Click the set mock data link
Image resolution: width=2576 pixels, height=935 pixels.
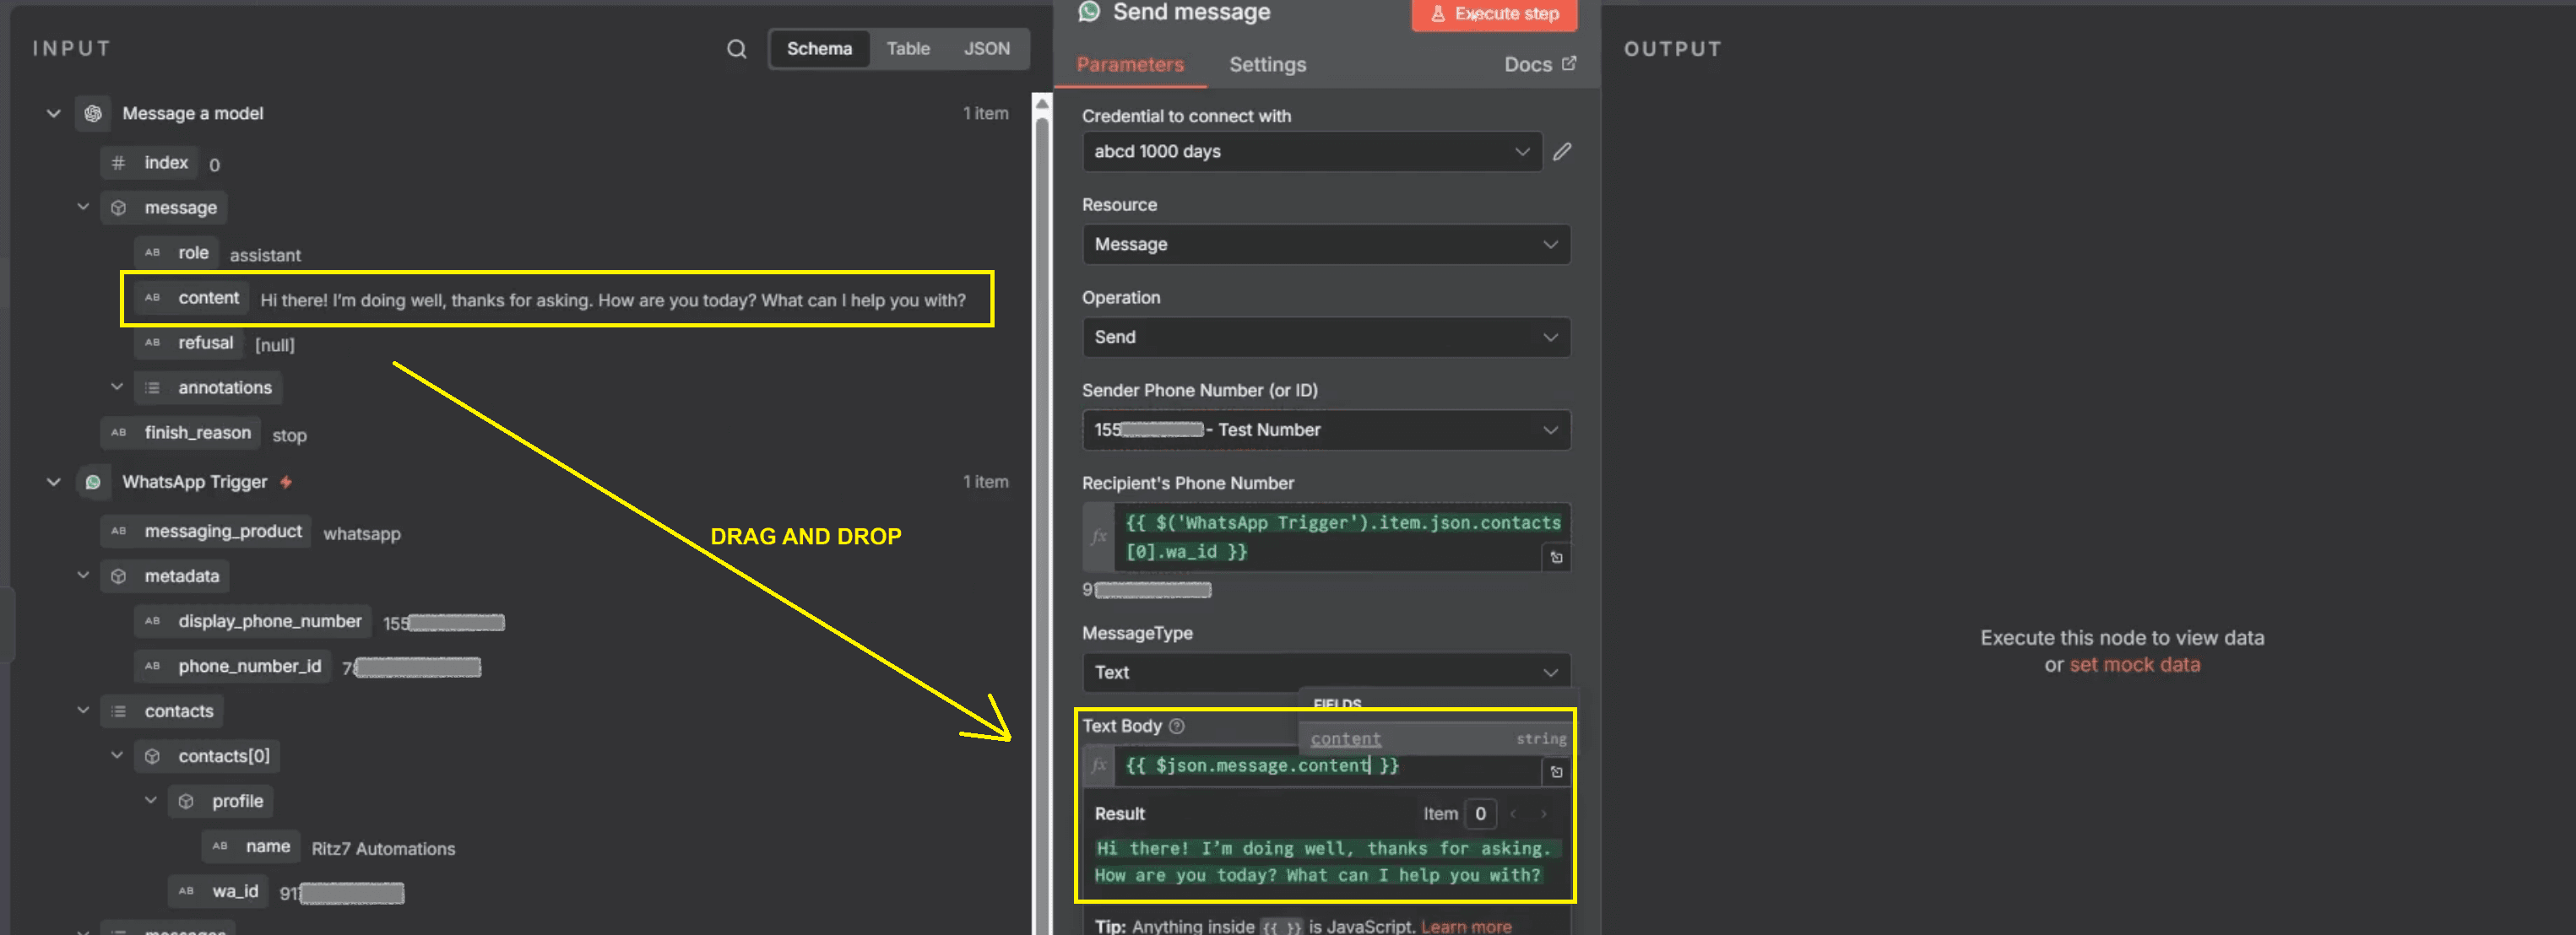click(x=2134, y=665)
